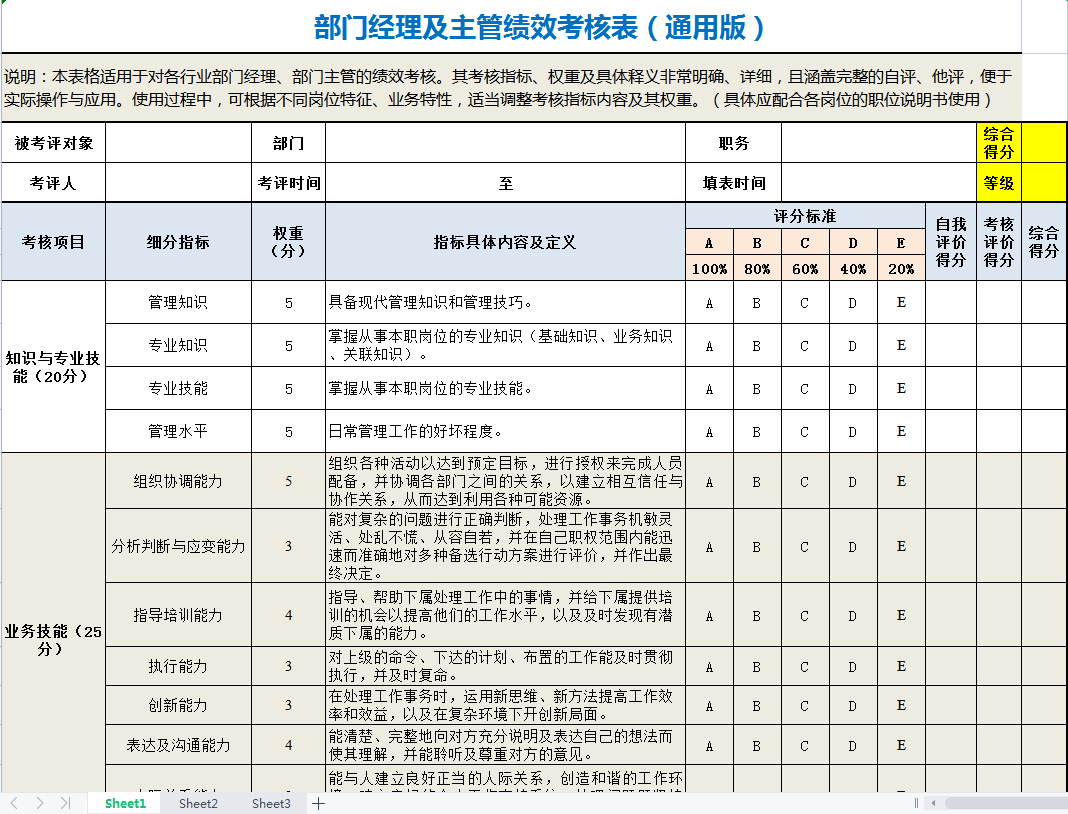Click grade A in the 管理知识 row
Viewport: 1068px width, 814px height.
coord(710,302)
